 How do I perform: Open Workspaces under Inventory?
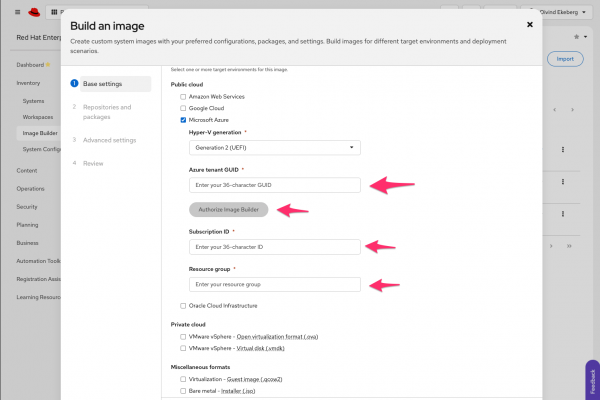(x=38, y=117)
